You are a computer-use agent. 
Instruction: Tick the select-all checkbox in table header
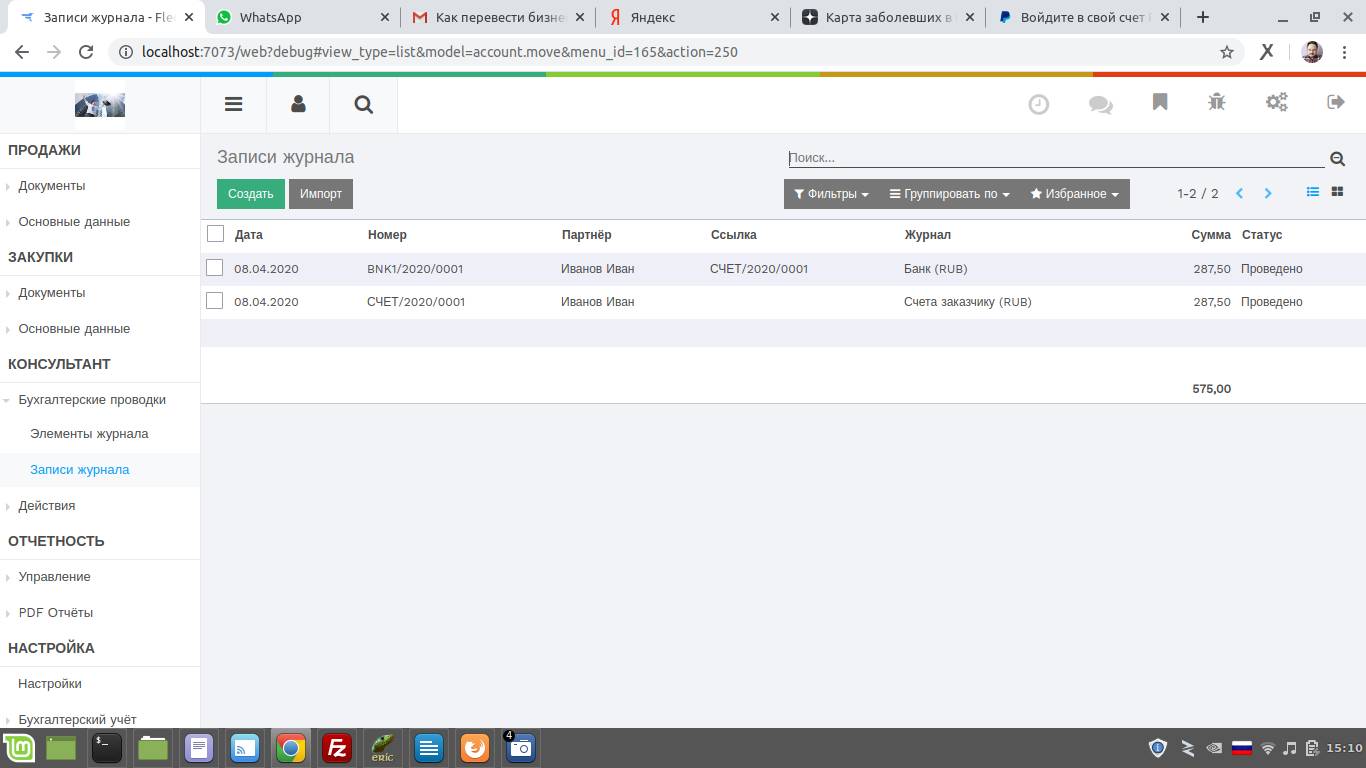point(215,234)
